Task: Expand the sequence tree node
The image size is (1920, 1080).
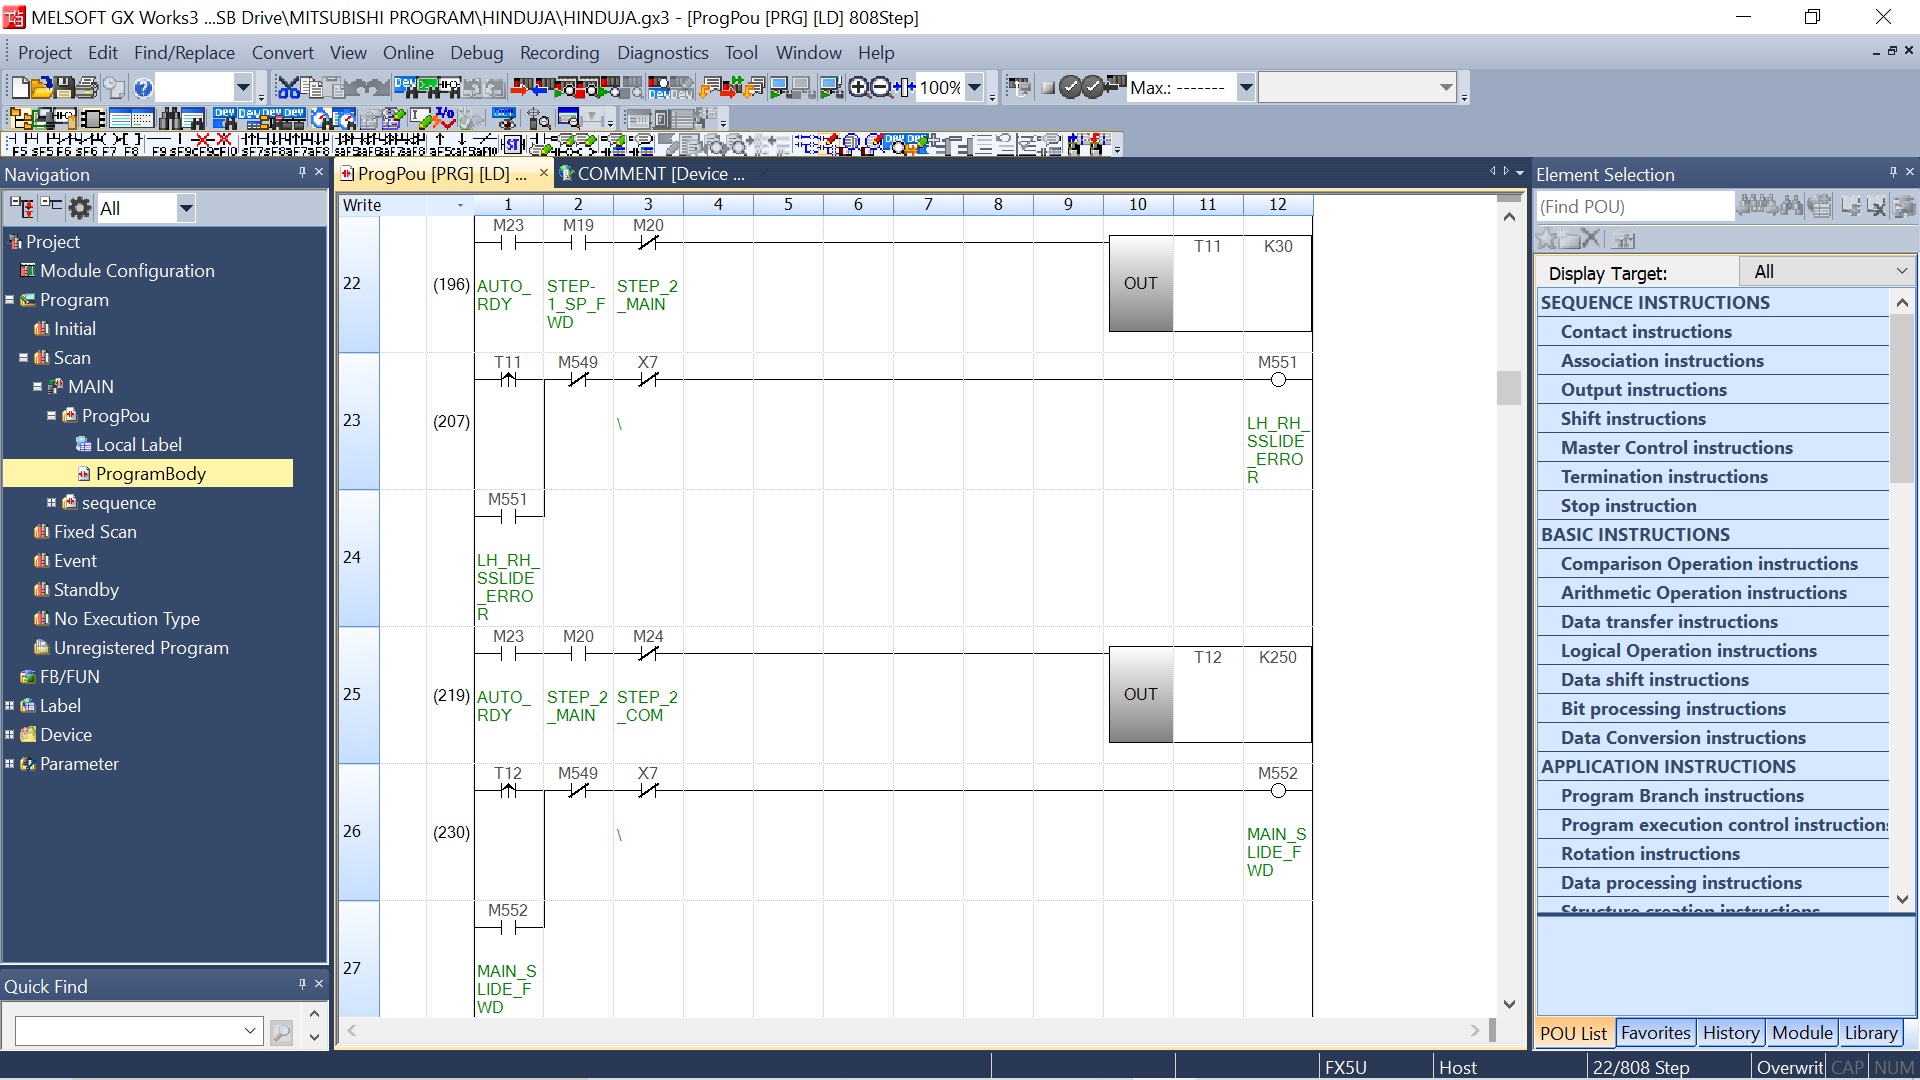Action: pos(51,503)
